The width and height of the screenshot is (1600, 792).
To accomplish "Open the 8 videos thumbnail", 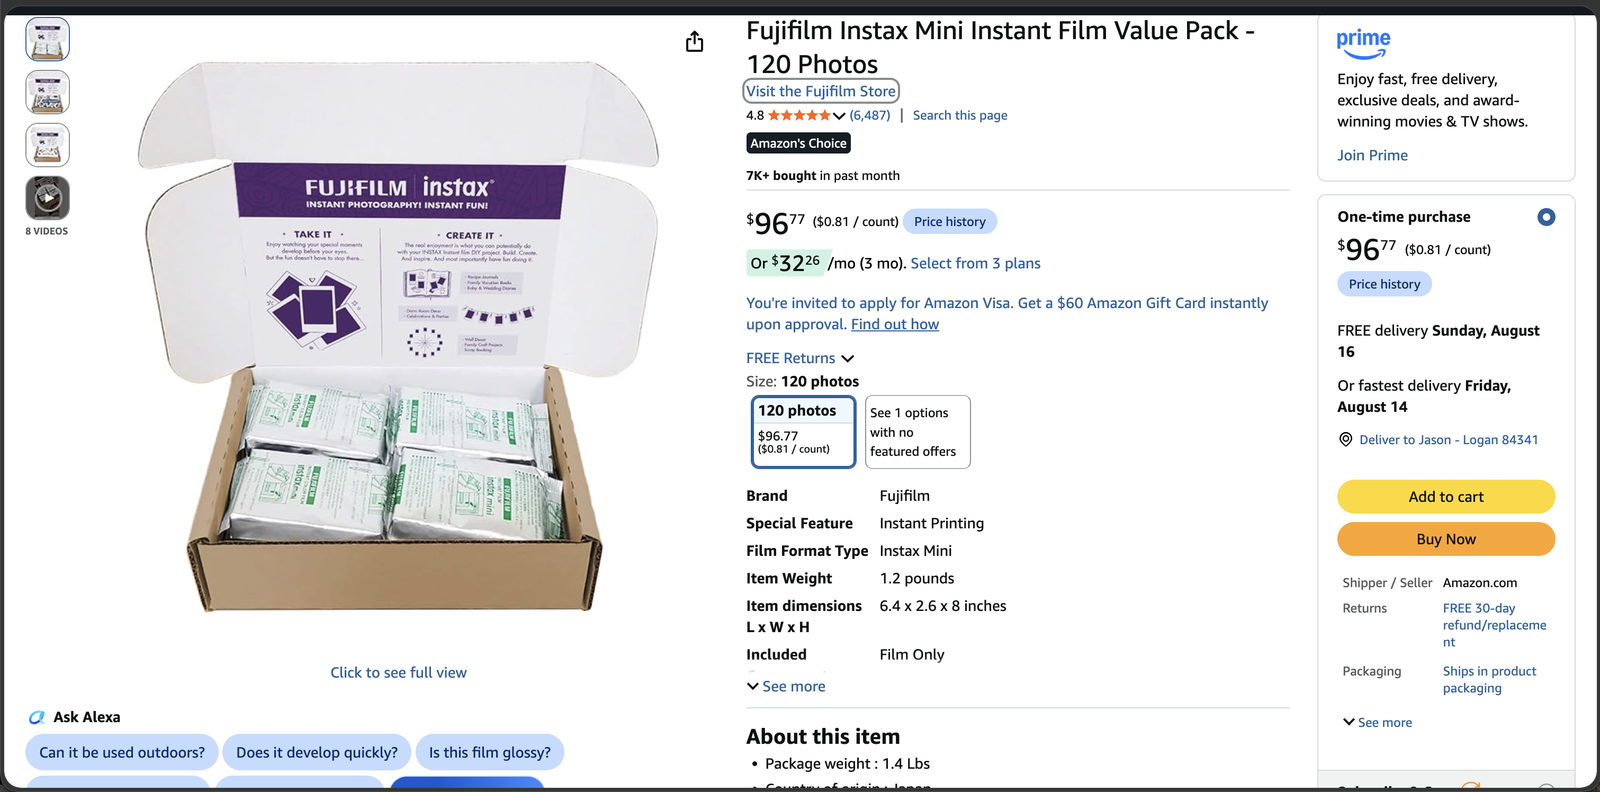I will (47, 198).
